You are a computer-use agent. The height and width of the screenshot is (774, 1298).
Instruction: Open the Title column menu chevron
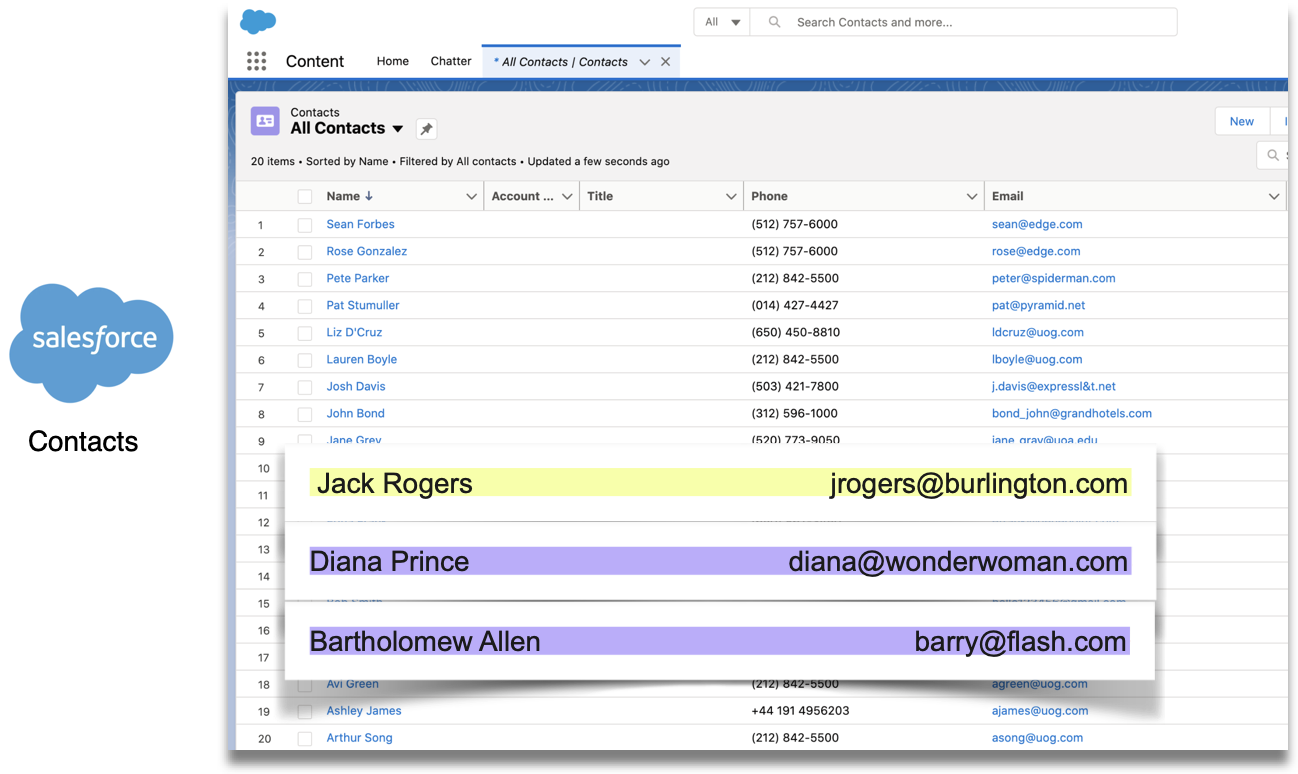tap(731, 197)
